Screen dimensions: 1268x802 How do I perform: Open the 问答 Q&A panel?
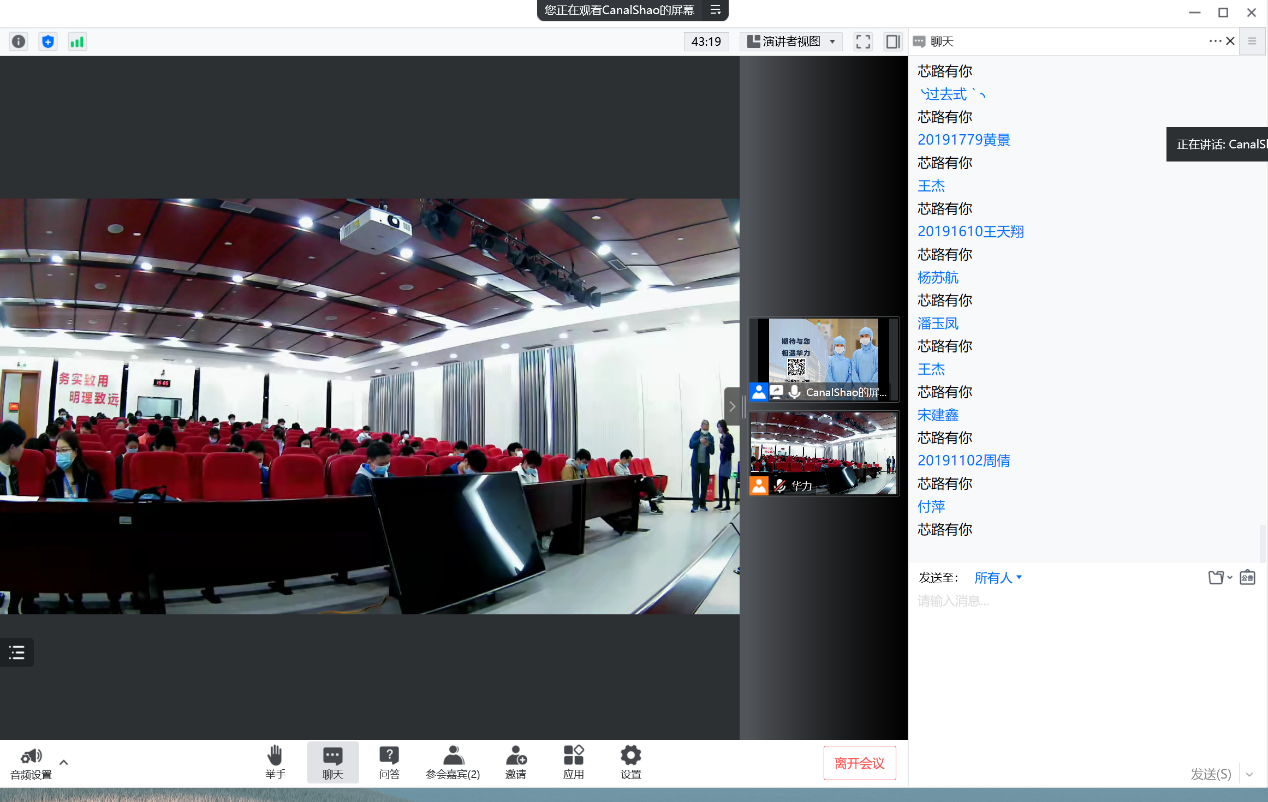[389, 762]
